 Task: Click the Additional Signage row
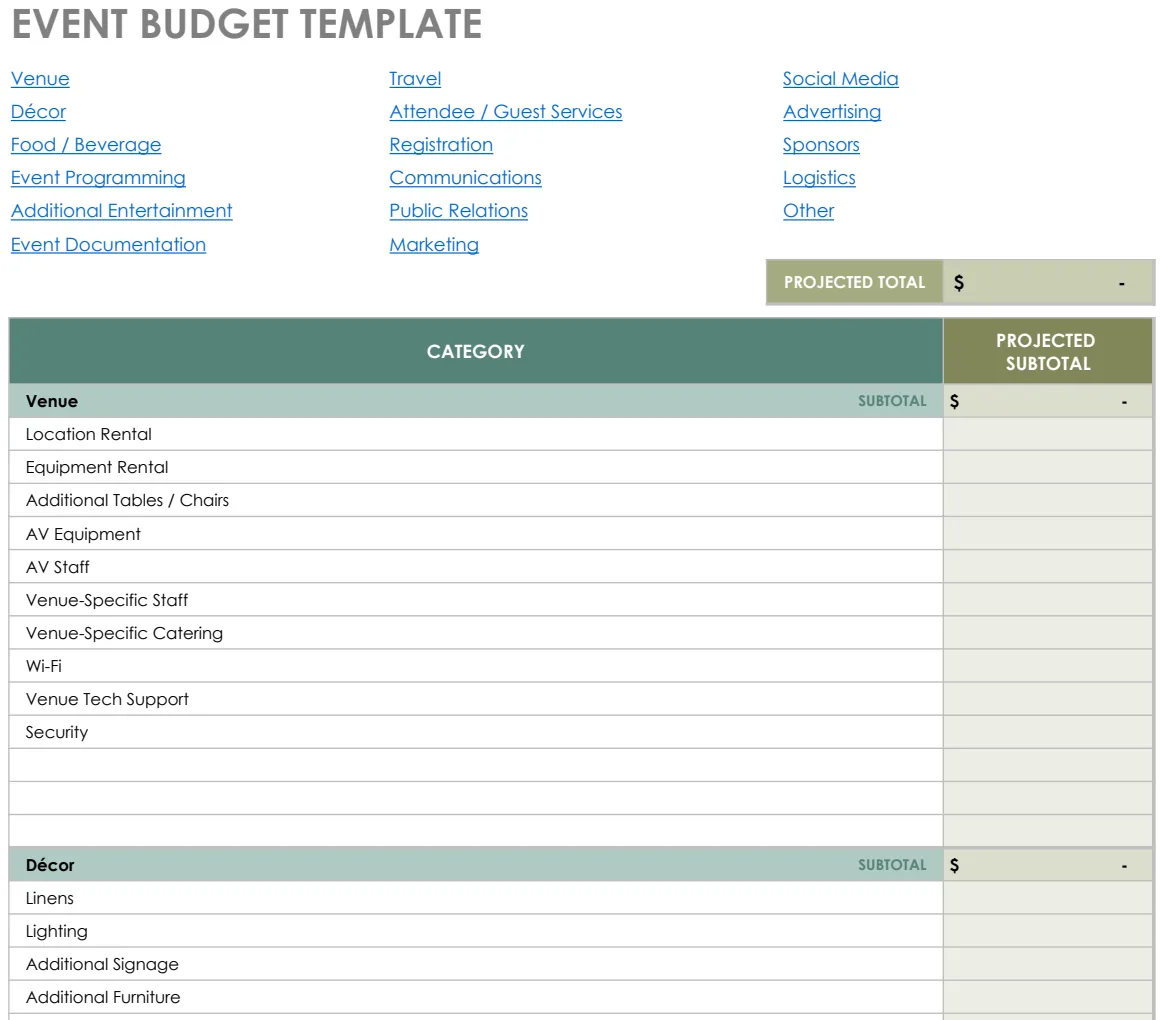coord(476,964)
